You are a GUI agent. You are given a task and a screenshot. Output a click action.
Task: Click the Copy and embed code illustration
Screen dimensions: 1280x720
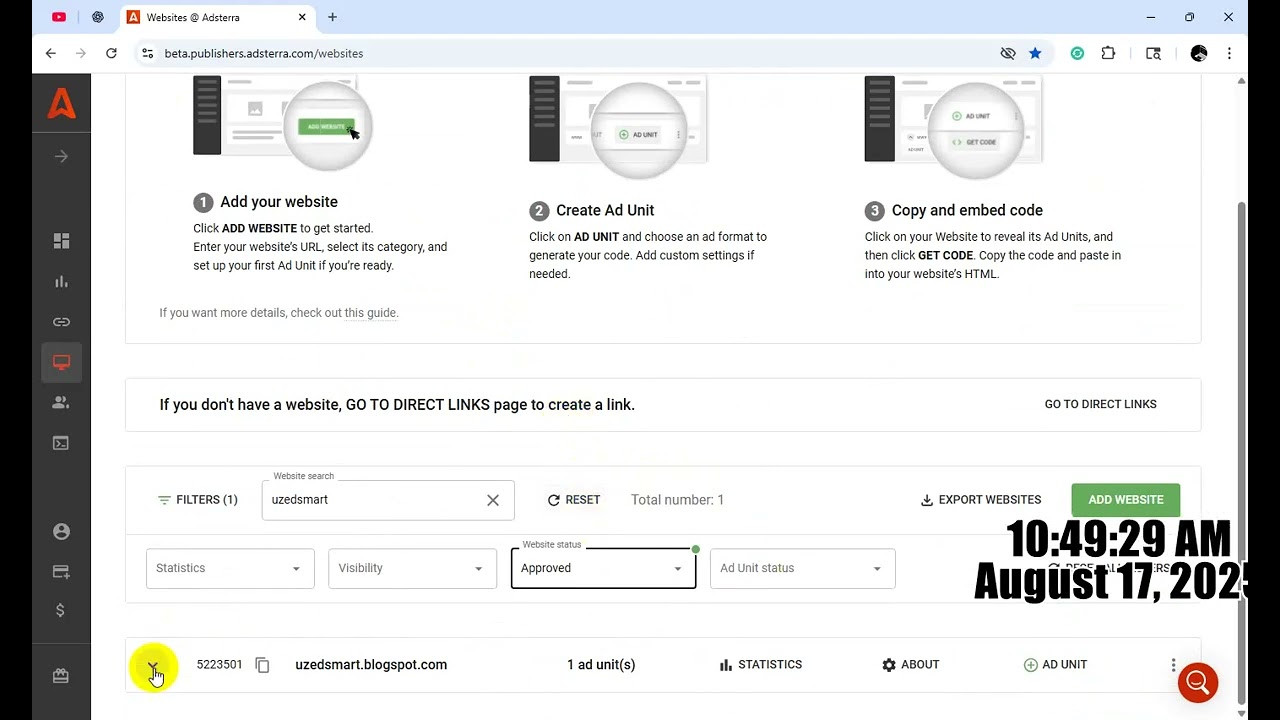[x=954, y=125]
